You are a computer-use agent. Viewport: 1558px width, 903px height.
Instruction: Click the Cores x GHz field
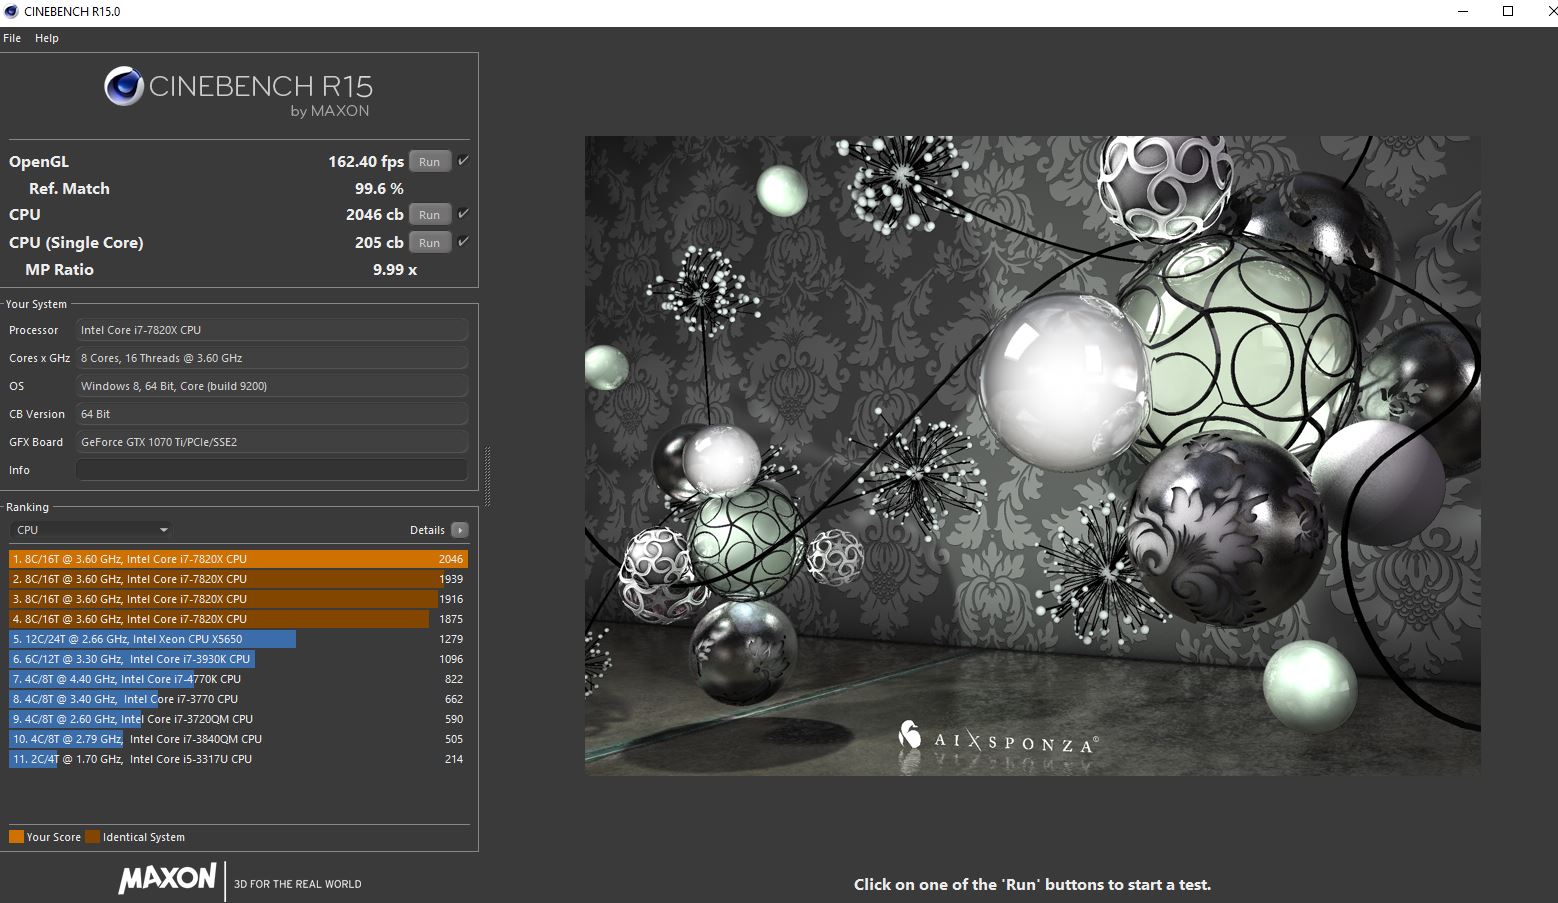pos(272,358)
